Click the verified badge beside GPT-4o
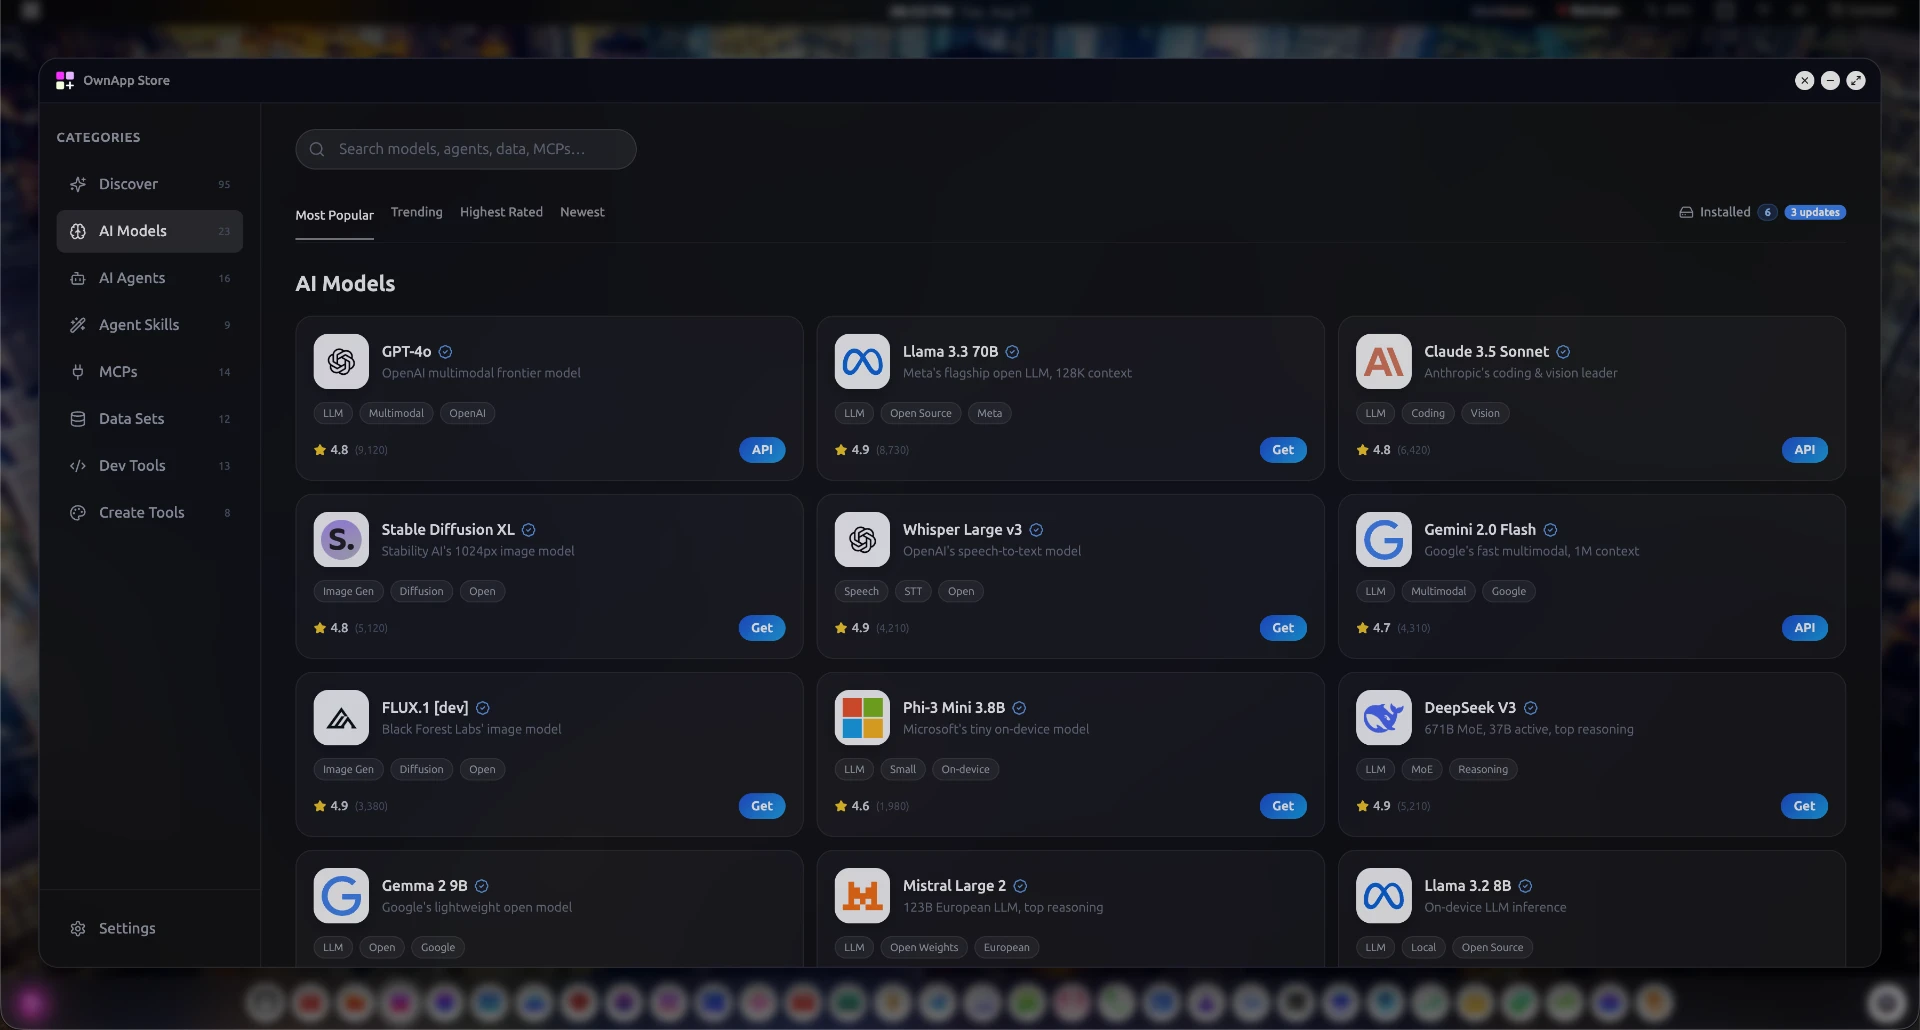Image resolution: width=1920 pixels, height=1030 pixels. coord(446,352)
